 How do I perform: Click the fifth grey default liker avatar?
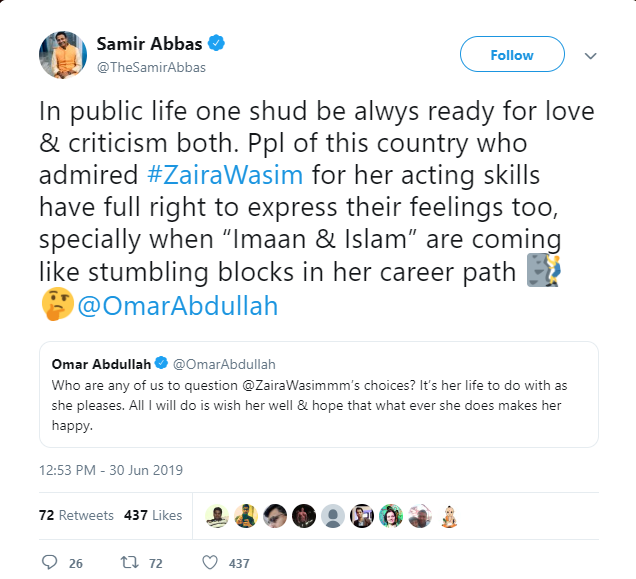(333, 515)
